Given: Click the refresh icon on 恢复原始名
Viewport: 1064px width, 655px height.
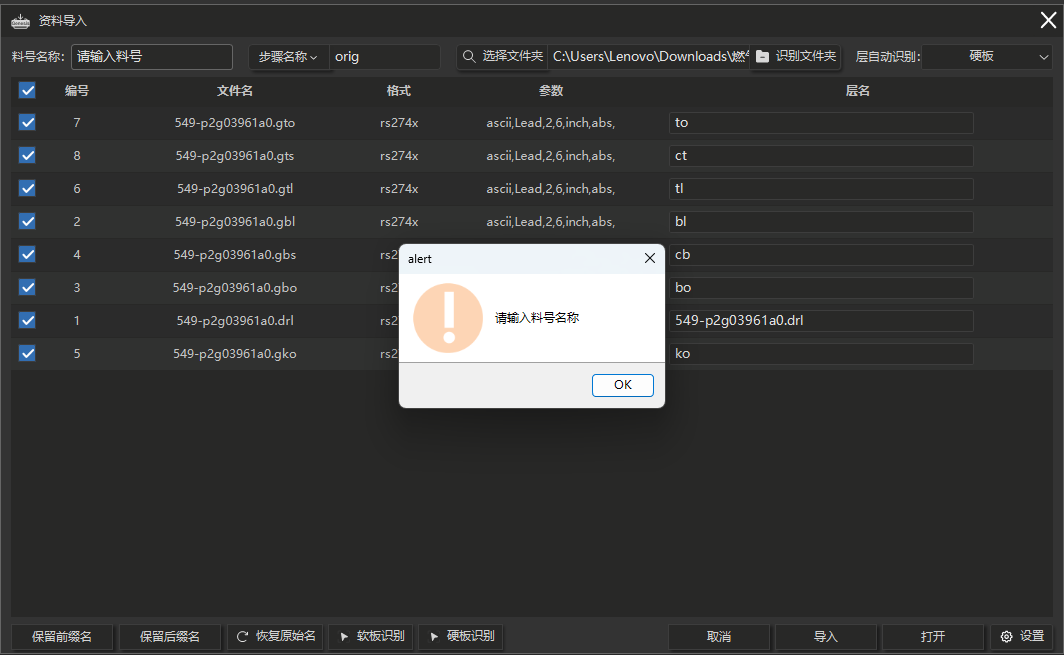Looking at the screenshot, I should pyautogui.click(x=242, y=637).
